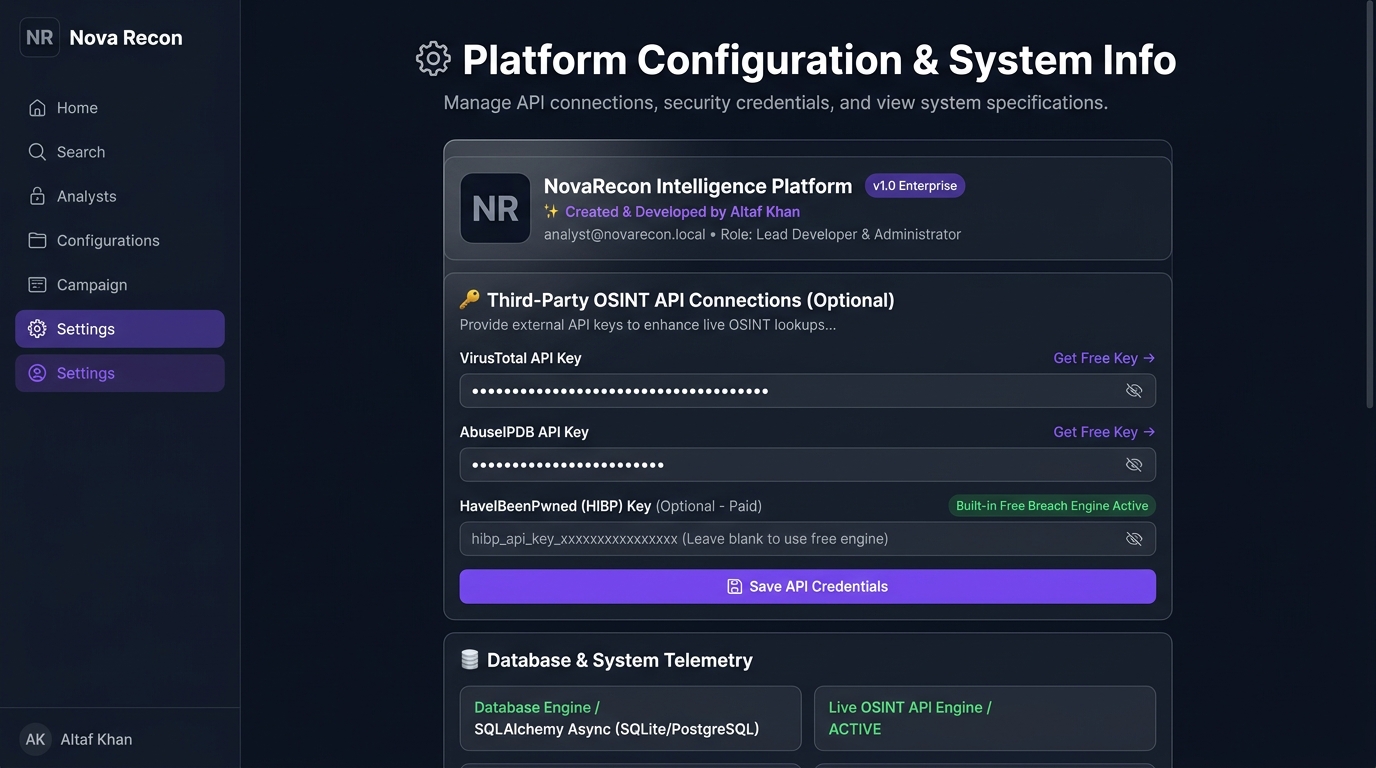Screen dimensions: 1376x768
Task: Click the Third-Party OSINT API Connections heading
Action: [x=691, y=300]
